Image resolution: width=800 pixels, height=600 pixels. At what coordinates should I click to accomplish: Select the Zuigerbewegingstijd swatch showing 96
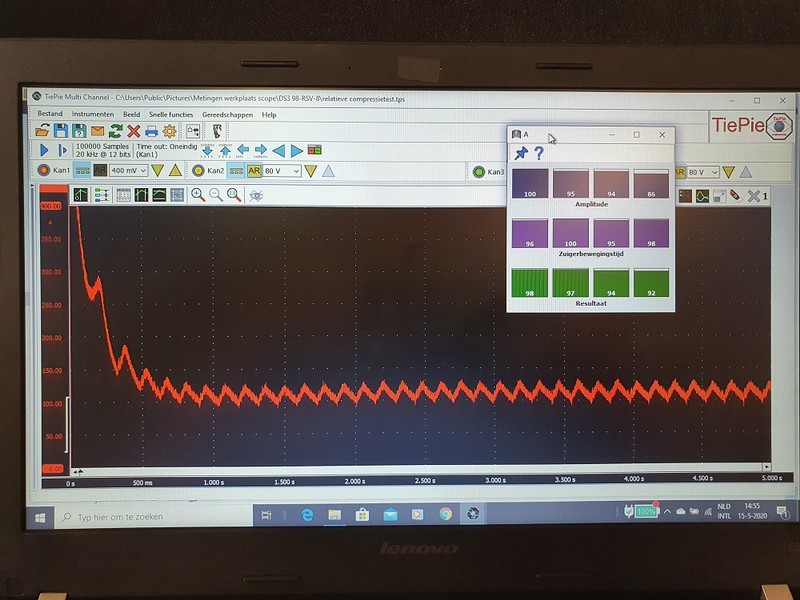coord(530,233)
